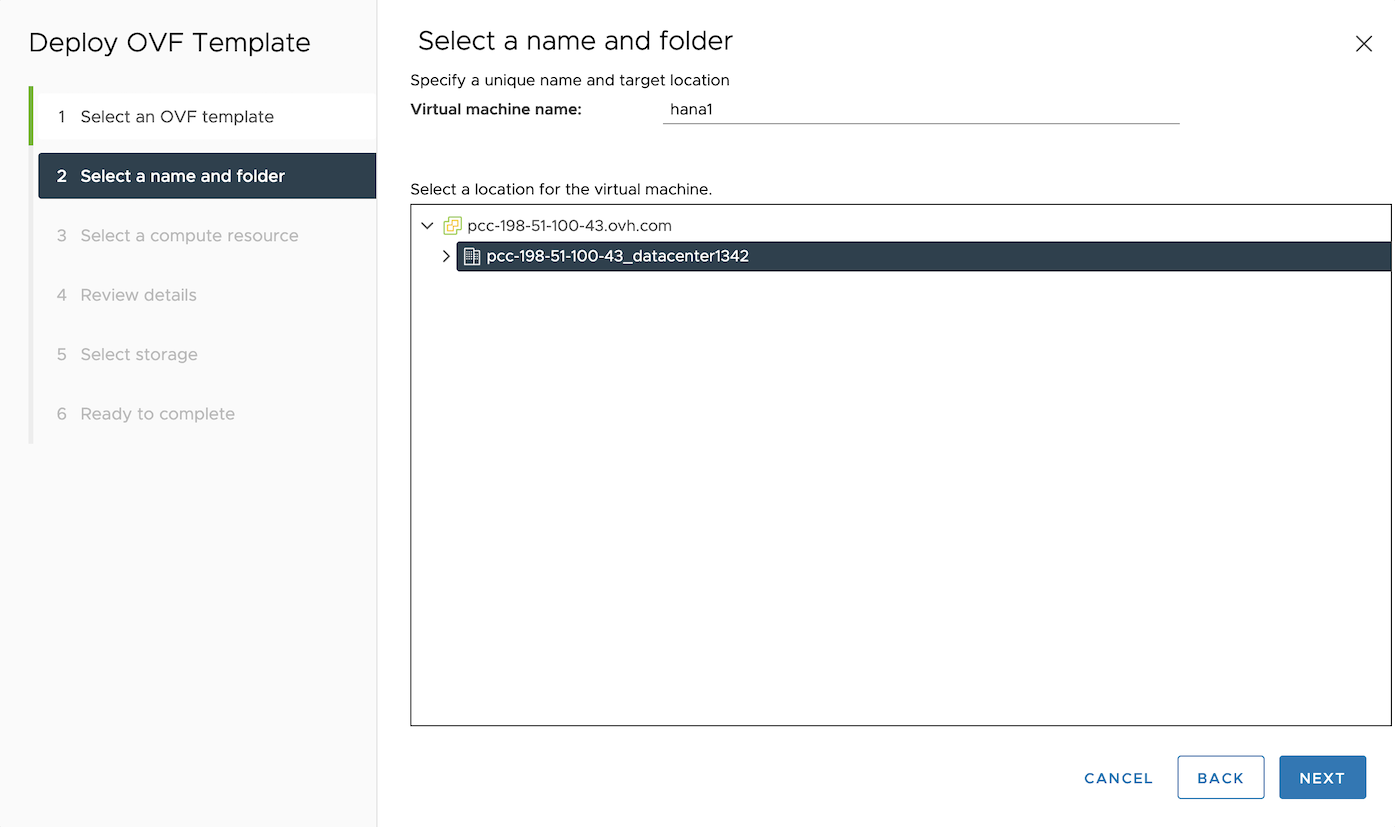Viewport: 1395px width, 827px height.
Task: Jump to step 3 Select a compute resource
Action: [x=189, y=236]
